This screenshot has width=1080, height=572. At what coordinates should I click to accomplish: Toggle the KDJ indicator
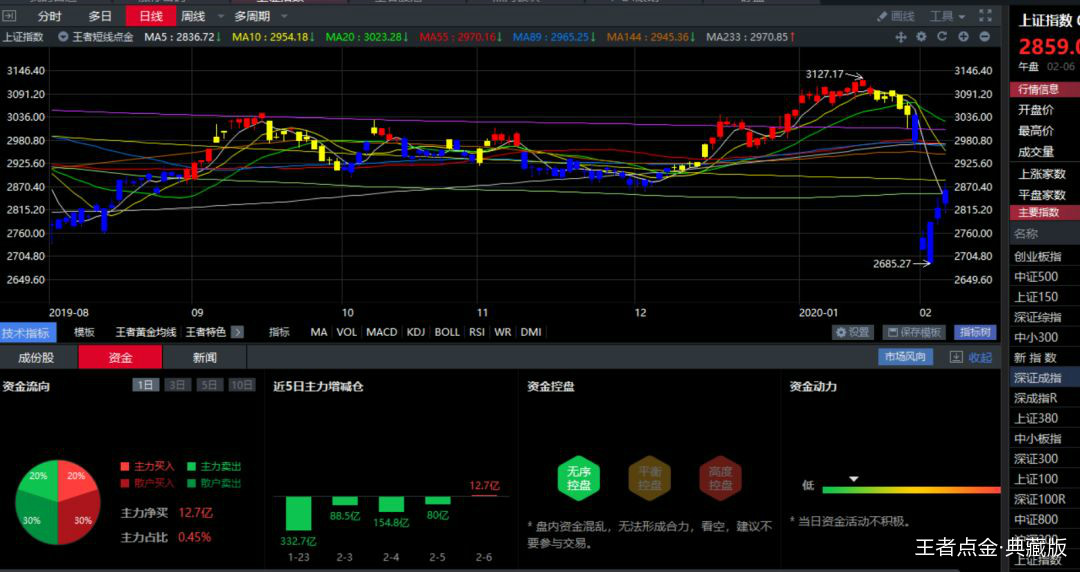pyautogui.click(x=416, y=332)
